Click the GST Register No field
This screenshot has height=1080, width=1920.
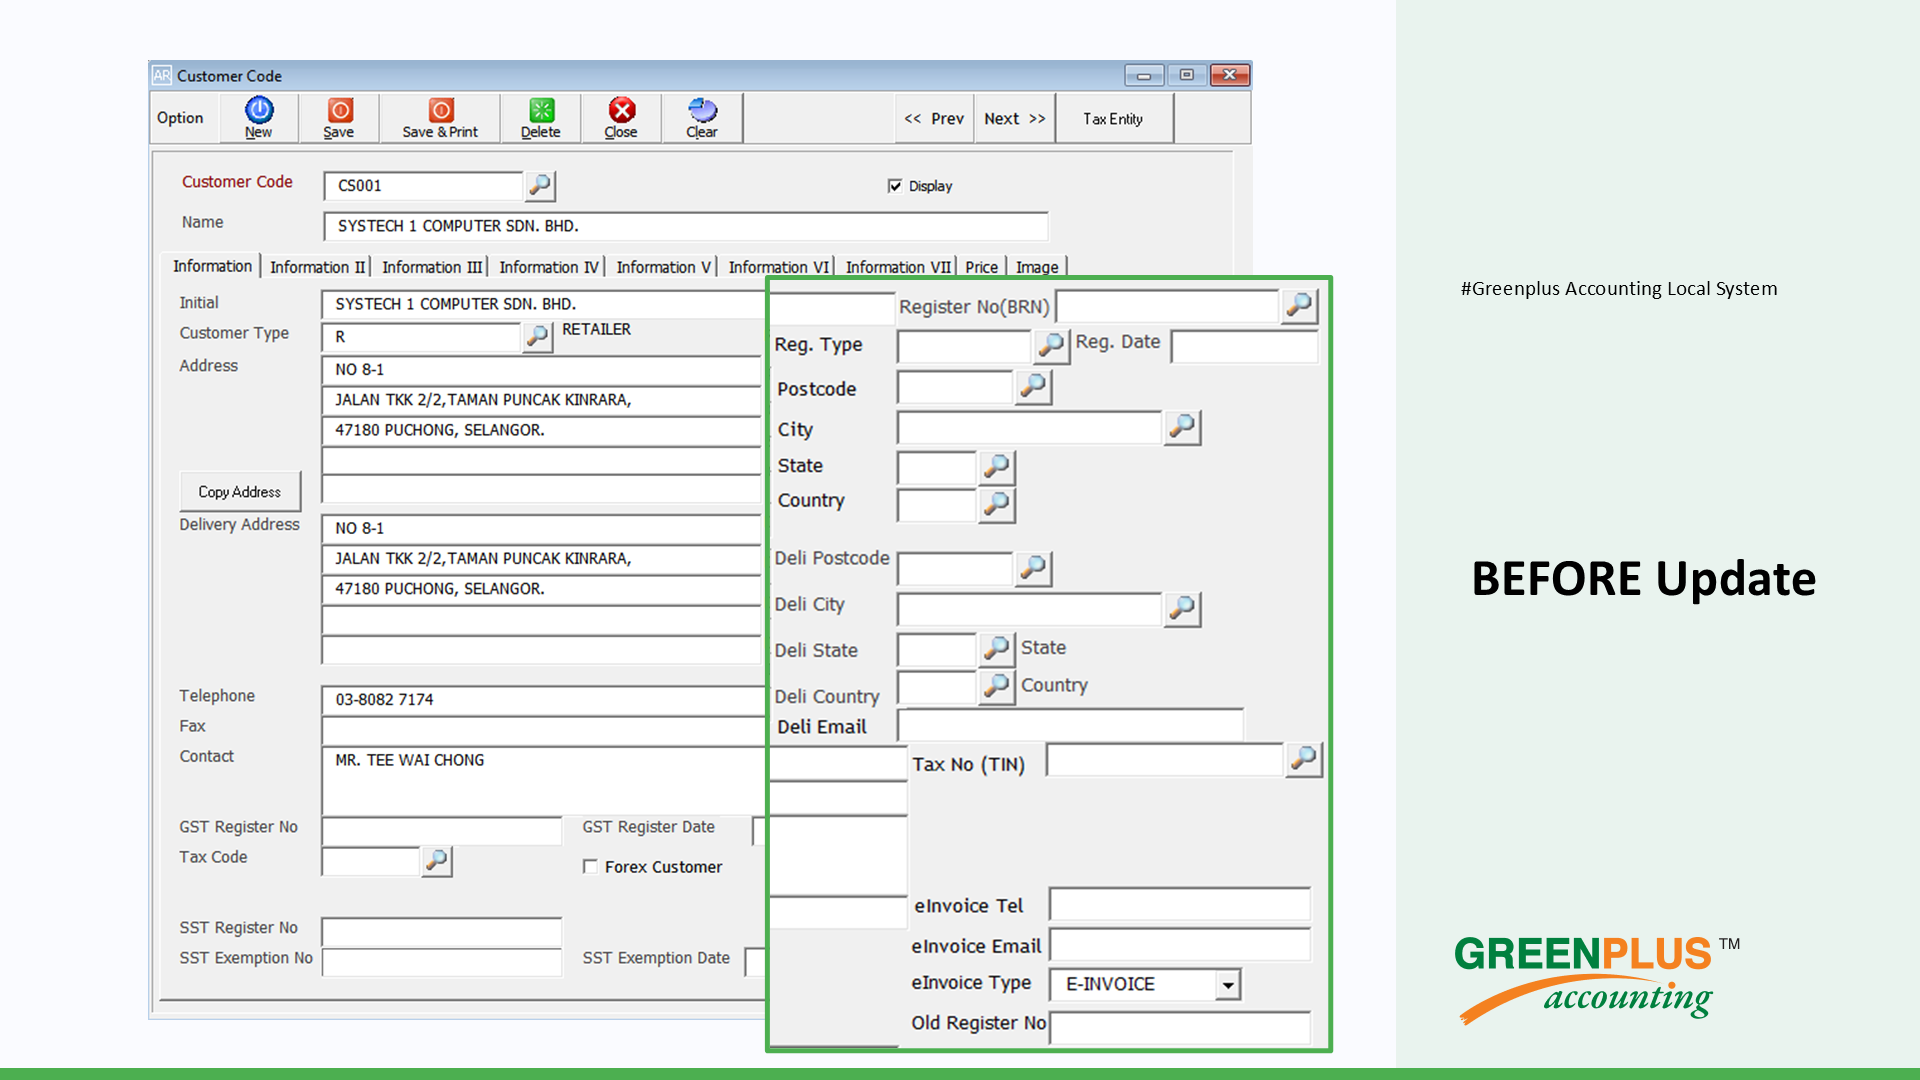[442, 830]
